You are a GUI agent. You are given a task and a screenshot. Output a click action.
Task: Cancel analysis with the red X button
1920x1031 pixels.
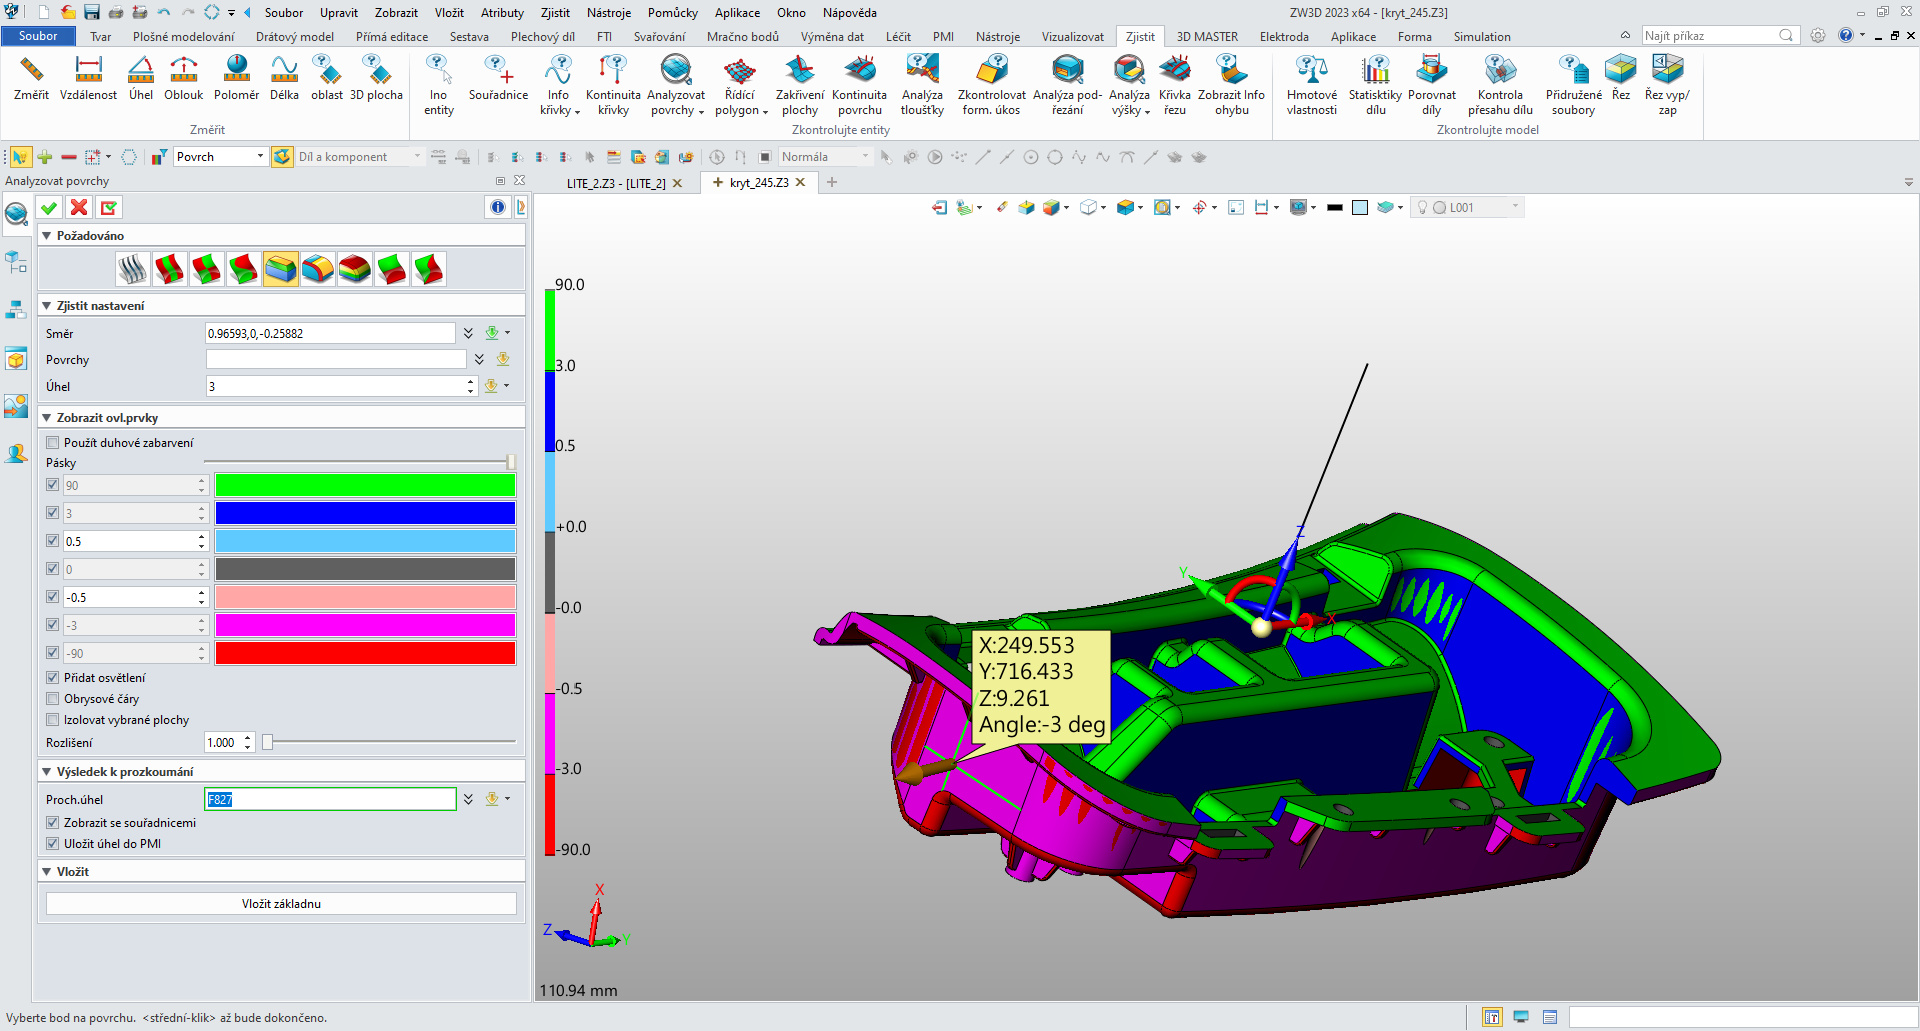(x=79, y=207)
